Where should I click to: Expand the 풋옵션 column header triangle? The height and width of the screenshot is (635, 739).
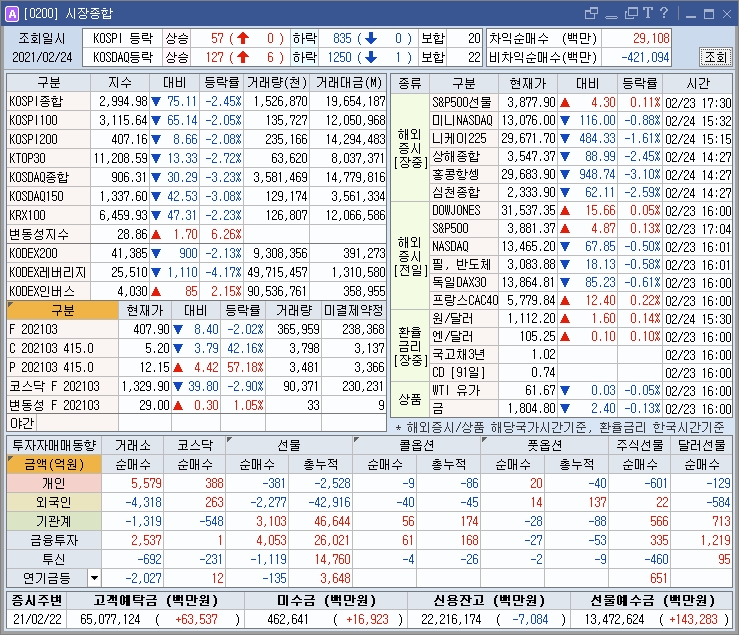click(484, 440)
